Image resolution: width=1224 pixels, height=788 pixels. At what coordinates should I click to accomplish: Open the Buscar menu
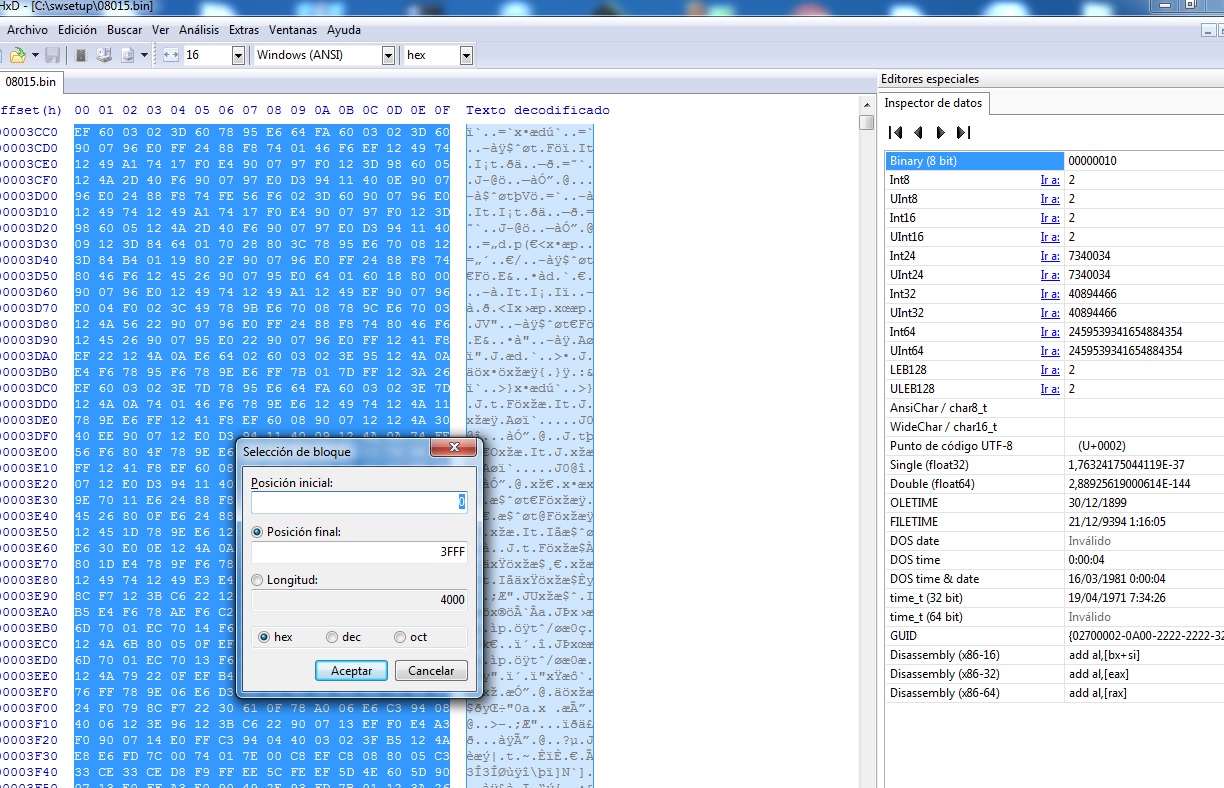(124, 30)
